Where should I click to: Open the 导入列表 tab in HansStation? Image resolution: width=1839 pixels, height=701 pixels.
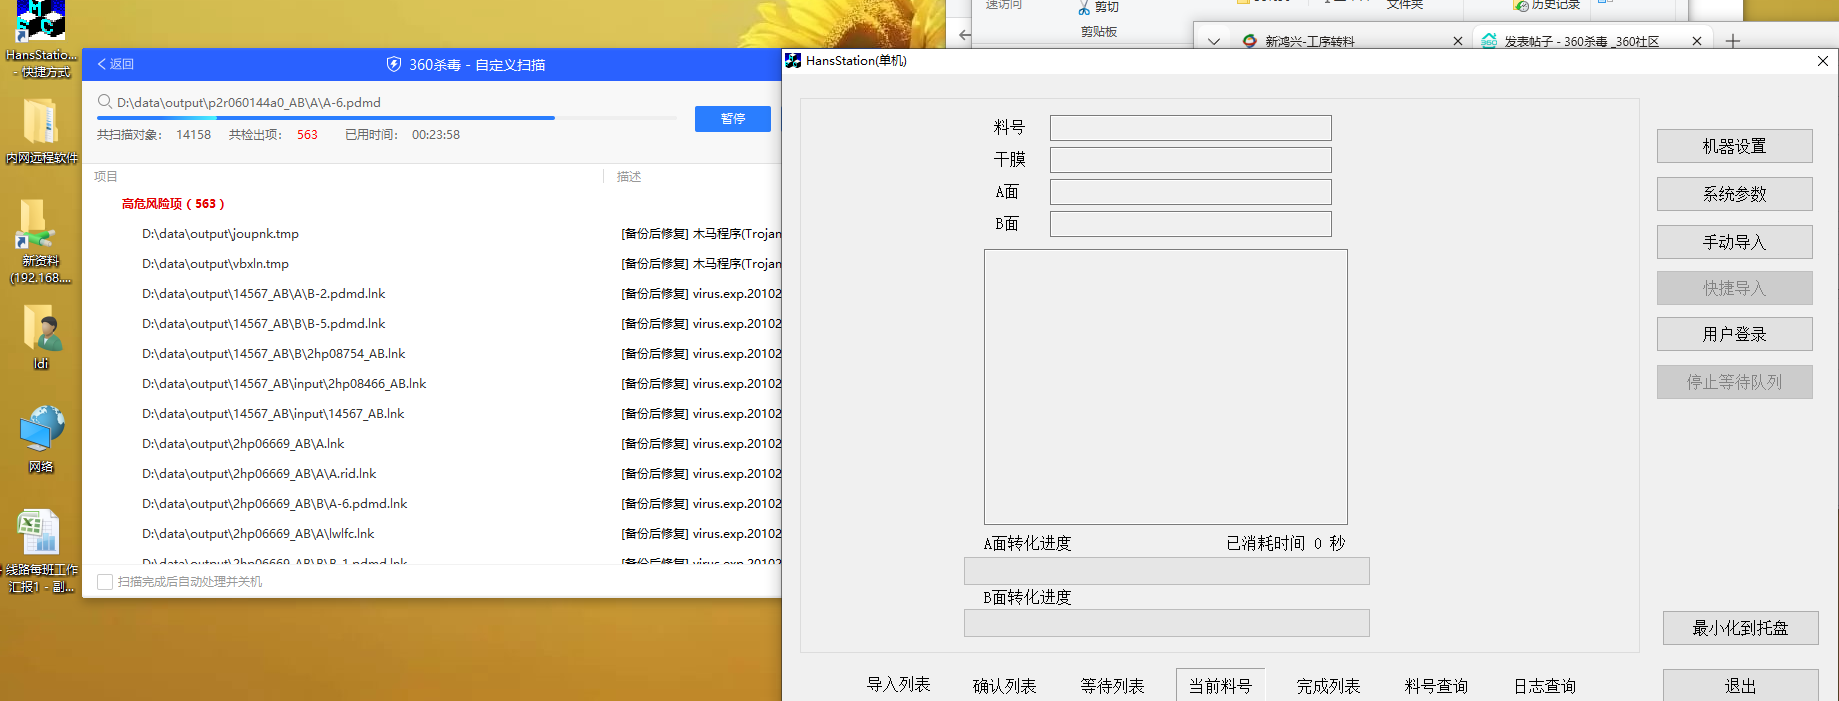click(898, 685)
